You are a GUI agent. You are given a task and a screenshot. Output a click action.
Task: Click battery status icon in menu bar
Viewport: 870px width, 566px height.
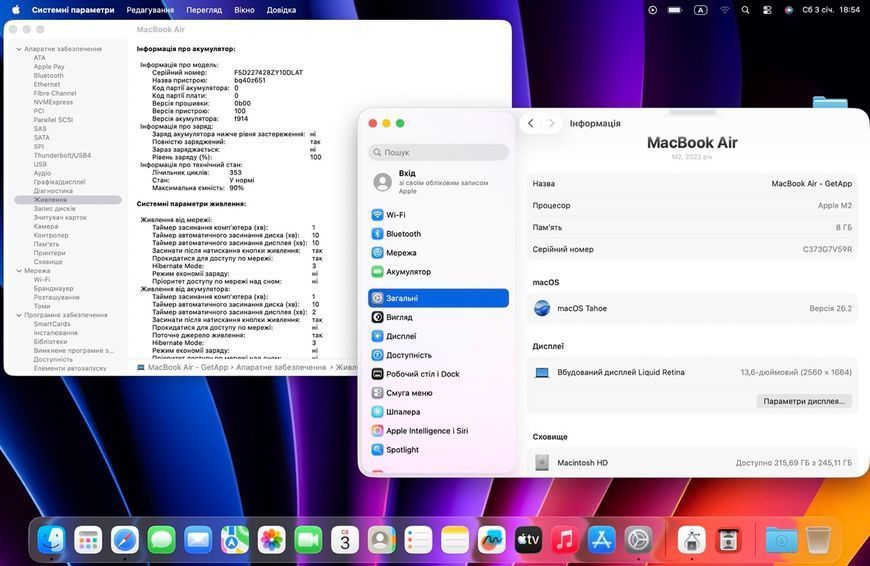(x=675, y=9)
